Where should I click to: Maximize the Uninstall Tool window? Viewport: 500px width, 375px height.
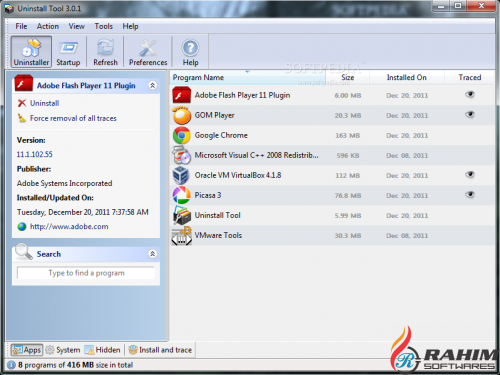(458, 6)
